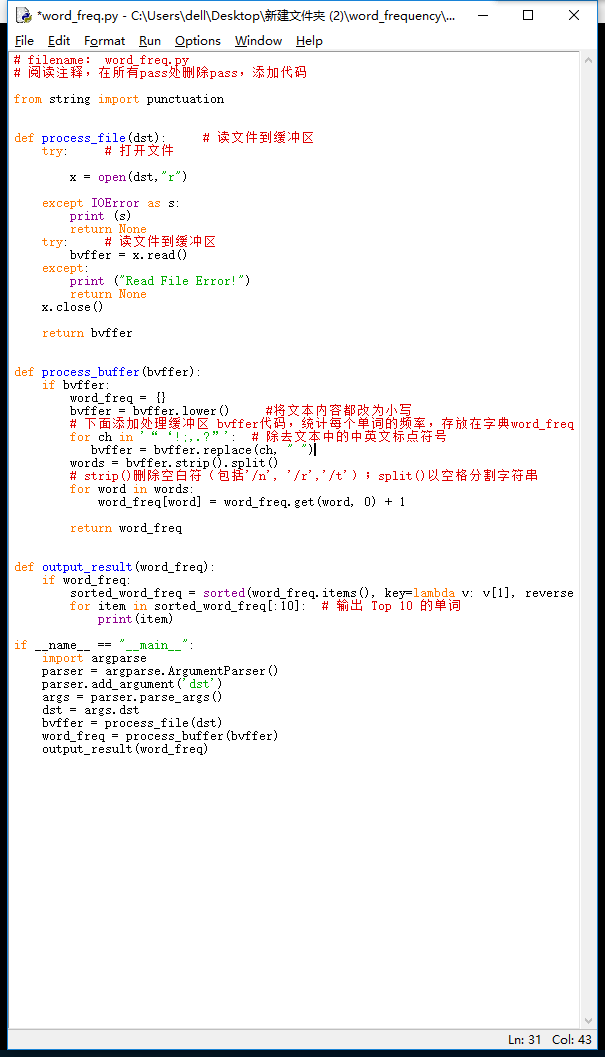Viewport: 605px width, 1057px height.
Task: Click the 'if __name__ == "__main__":' line
Action: (x=104, y=646)
